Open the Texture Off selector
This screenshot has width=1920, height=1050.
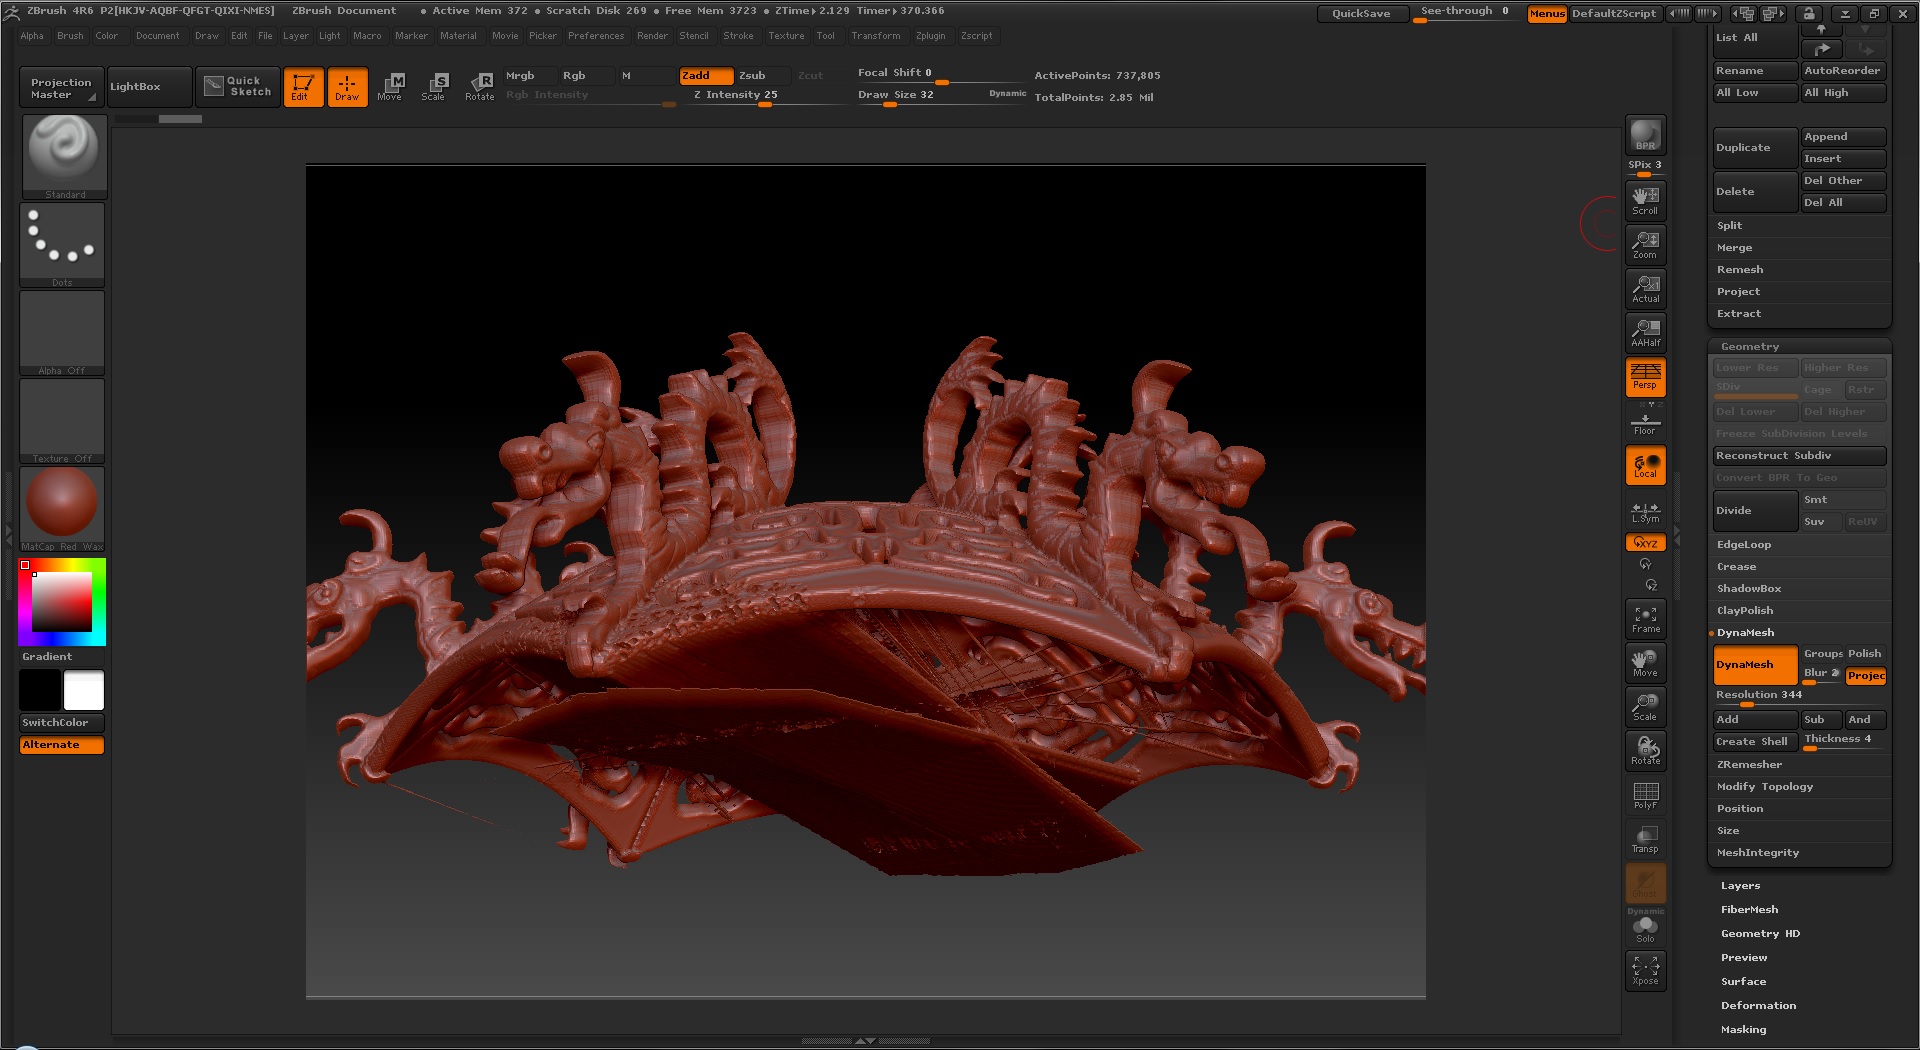[62, 421]
